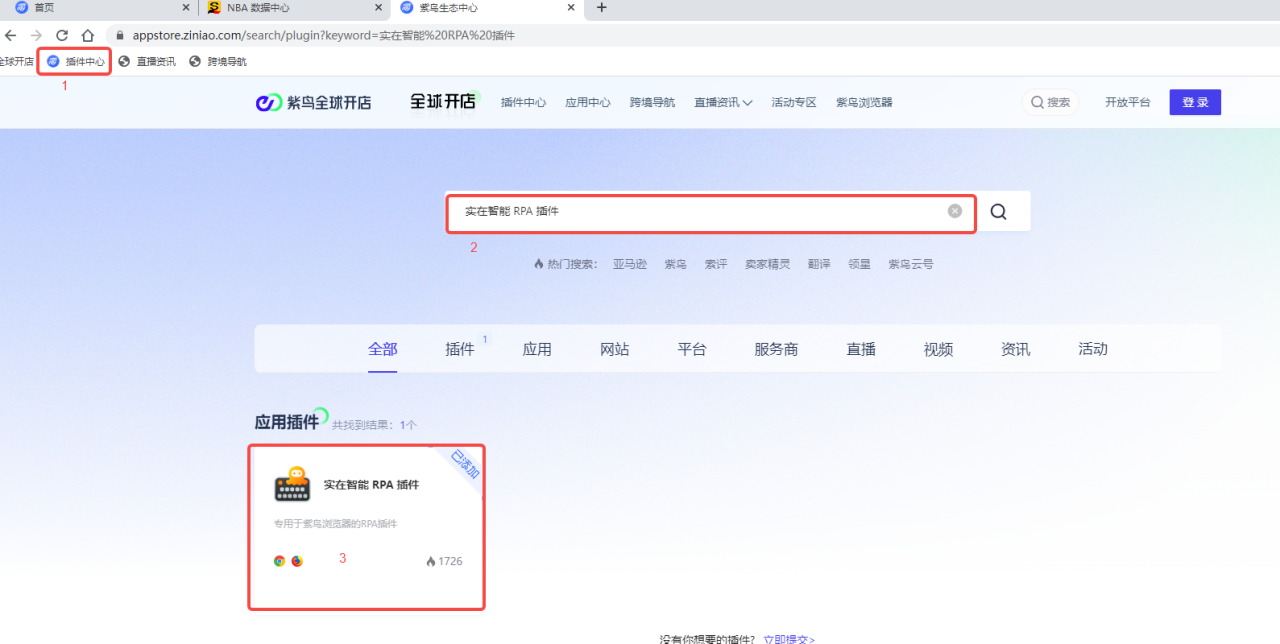Open 插件中心 in site navigation
Viewport: 1280px width, 644px height.
(523, 102)
